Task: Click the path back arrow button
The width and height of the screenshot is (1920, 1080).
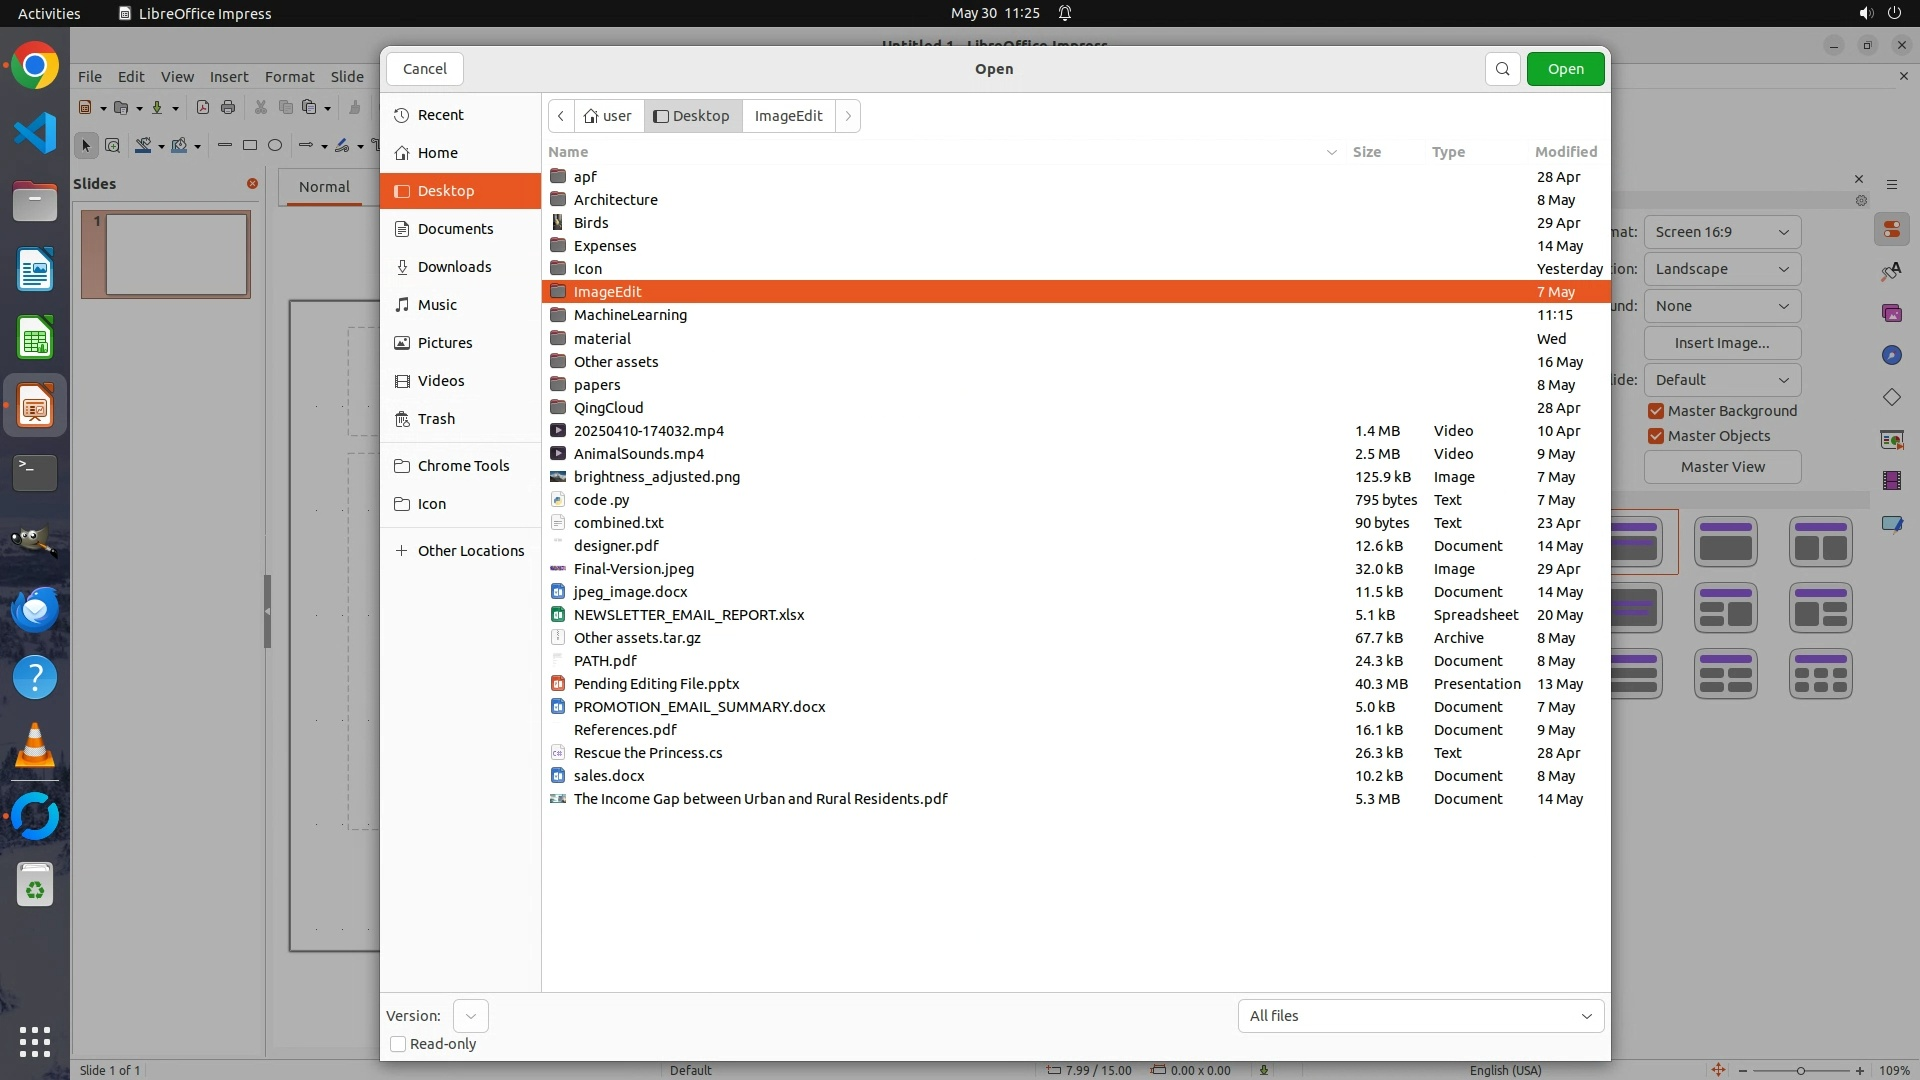Action: 561,116
